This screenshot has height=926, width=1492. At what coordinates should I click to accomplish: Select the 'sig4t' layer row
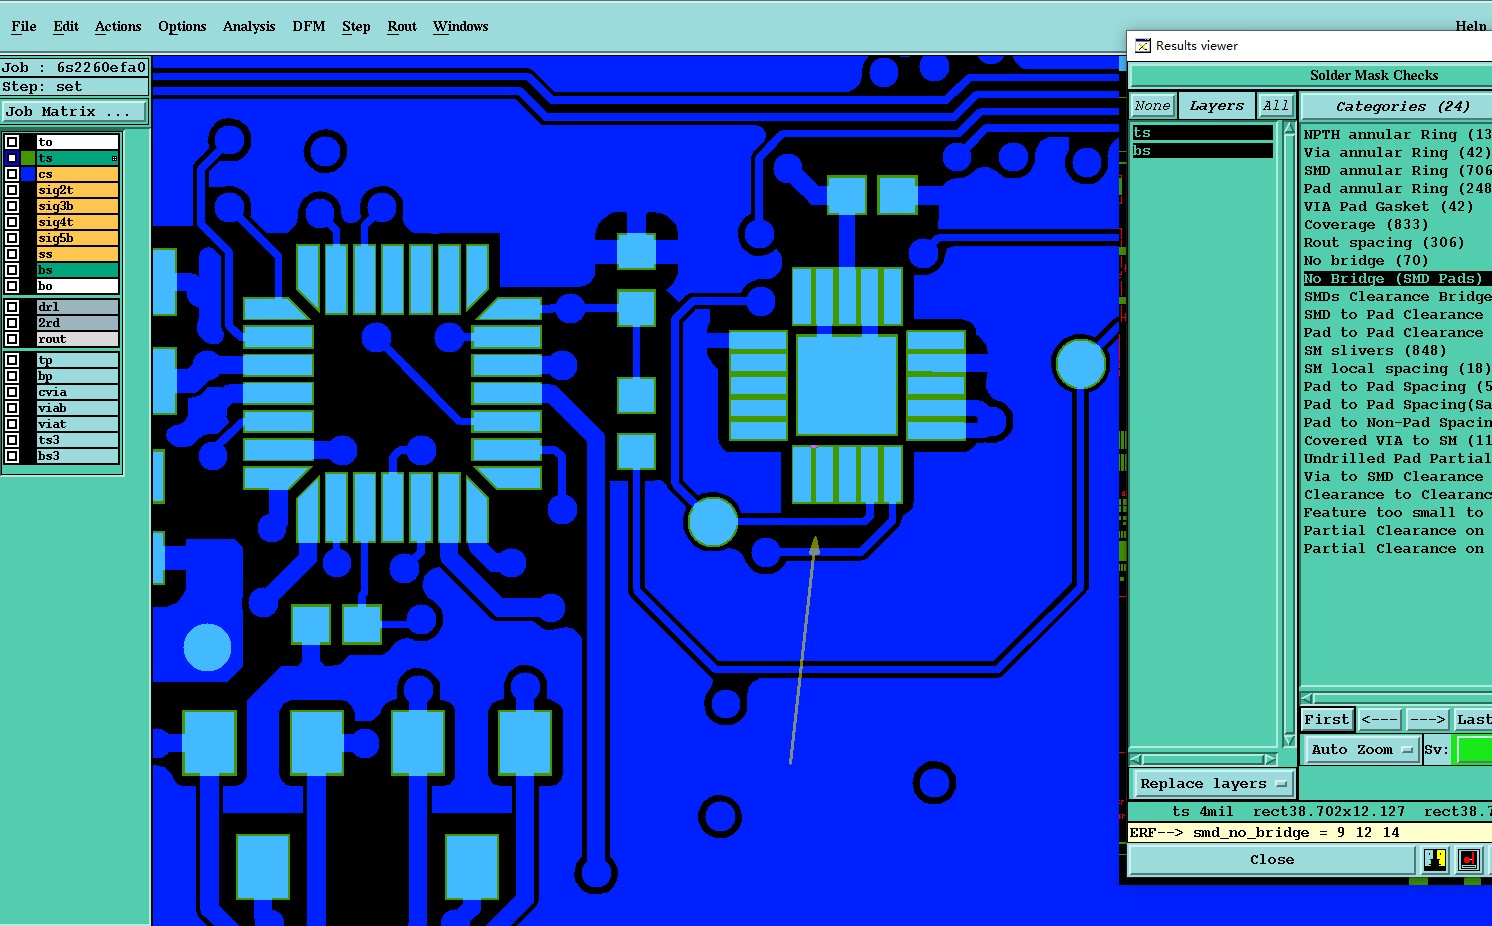pos(78,222)
